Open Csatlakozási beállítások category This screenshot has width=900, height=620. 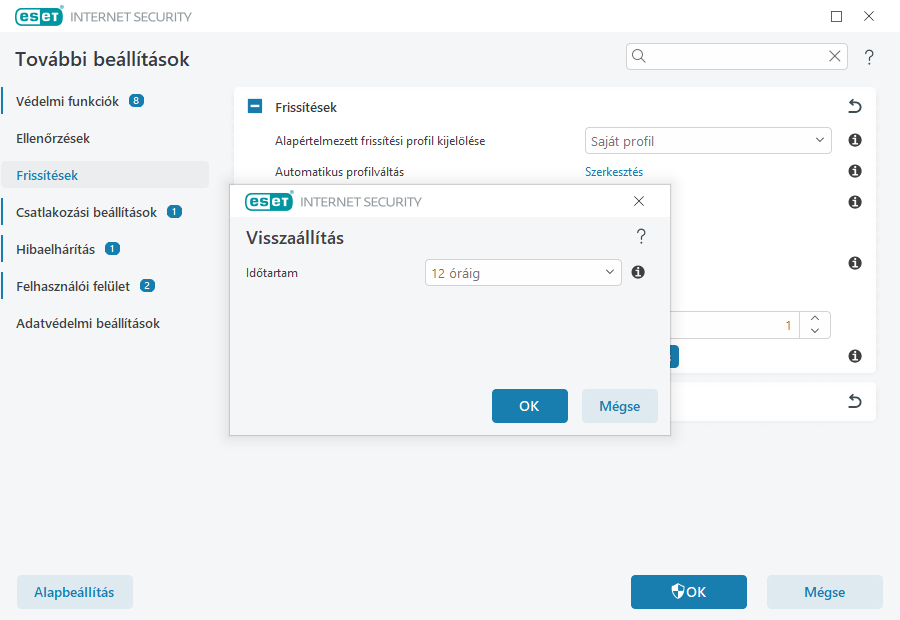click(86, 212)
